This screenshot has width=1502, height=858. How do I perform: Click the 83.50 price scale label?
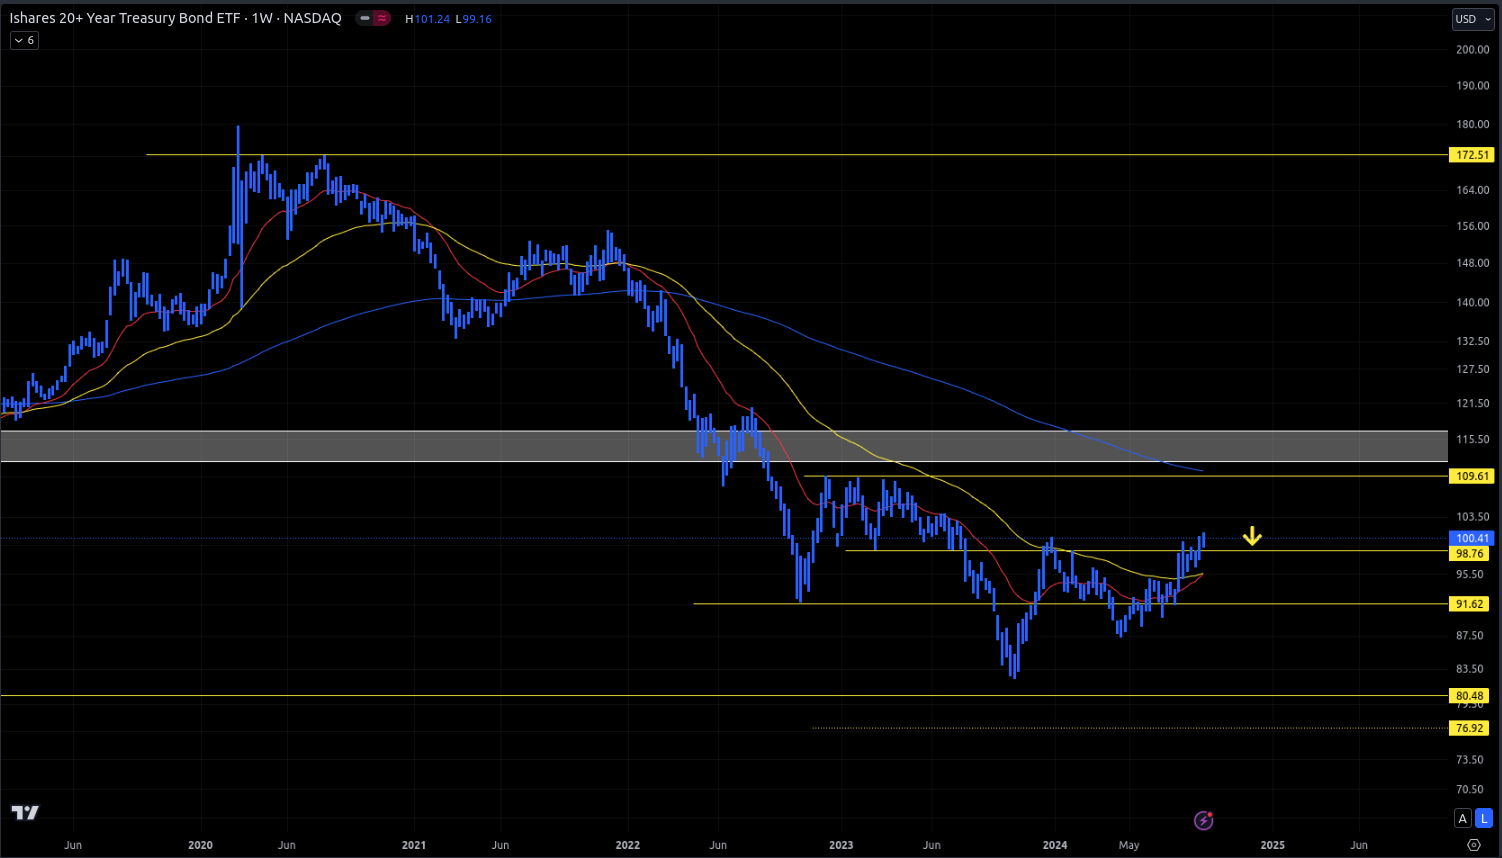(x=1470, y=669)
